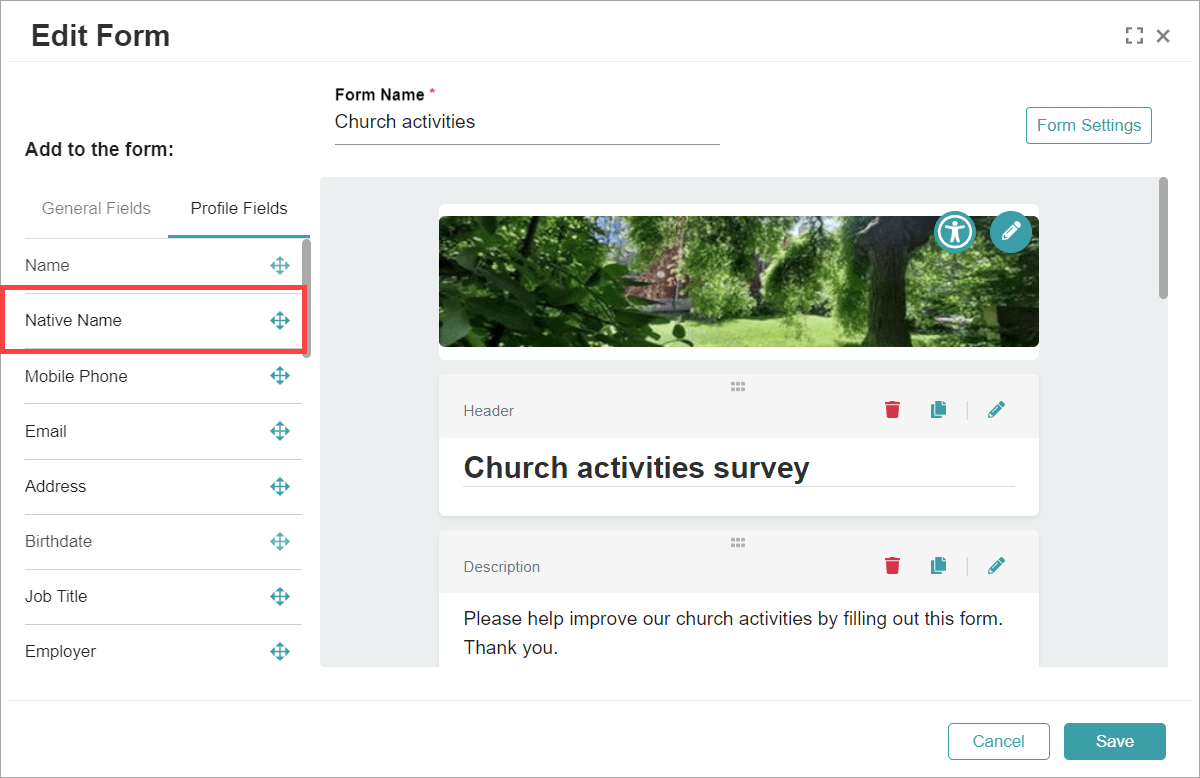The image size is (1200, 778).
Task: Click the profile fields list scrollbar
Action: click(x=306, y=297)
